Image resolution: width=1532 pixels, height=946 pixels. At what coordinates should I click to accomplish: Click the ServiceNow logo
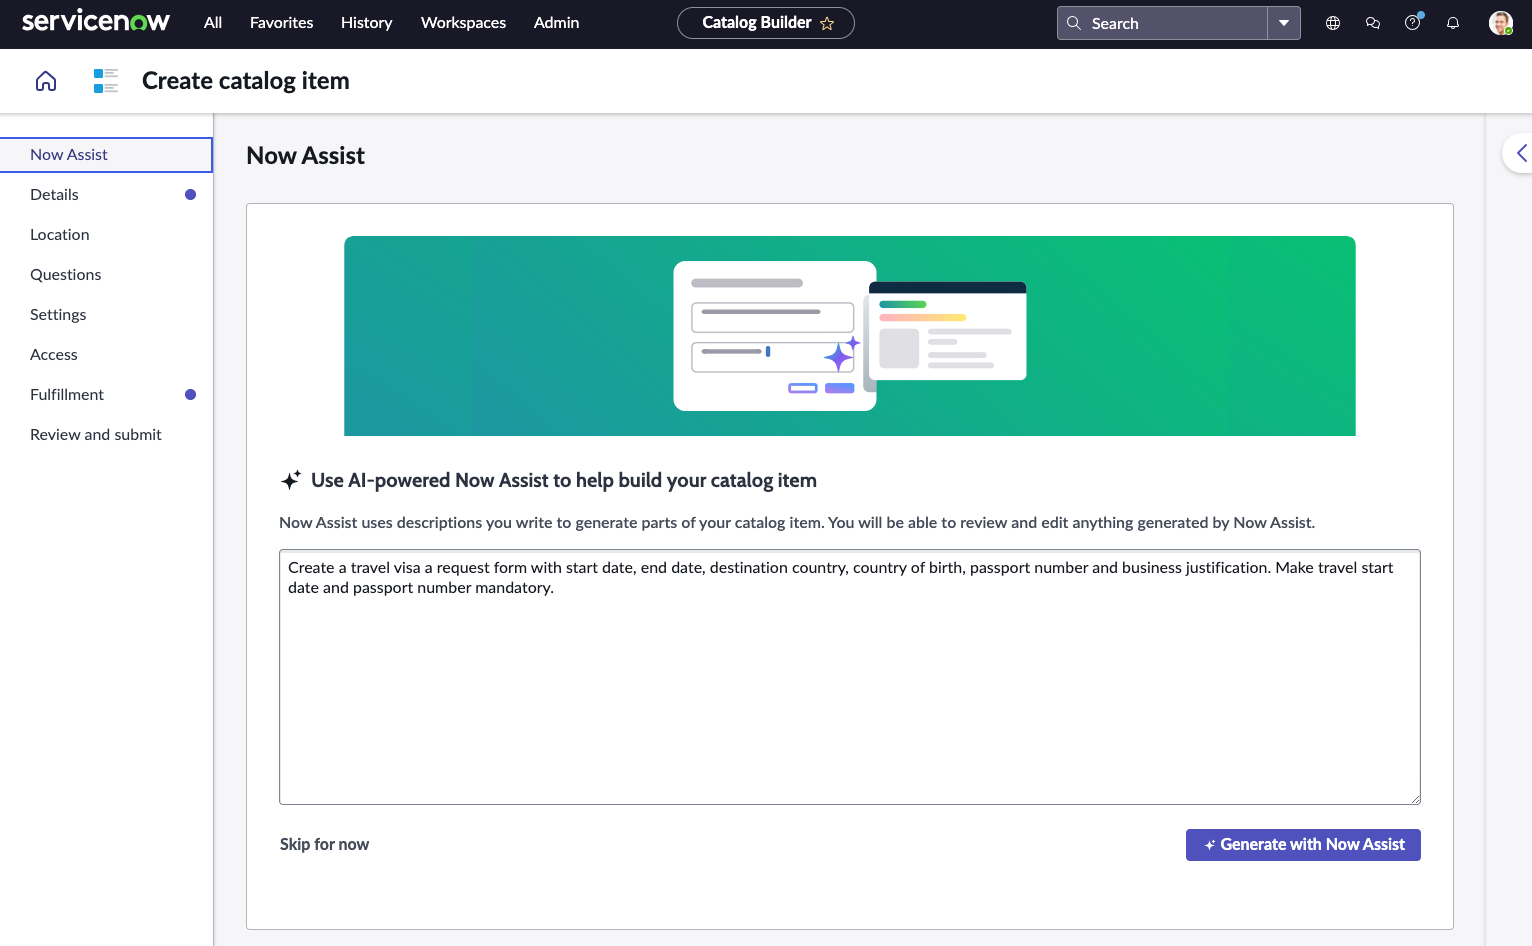(96, 22)
